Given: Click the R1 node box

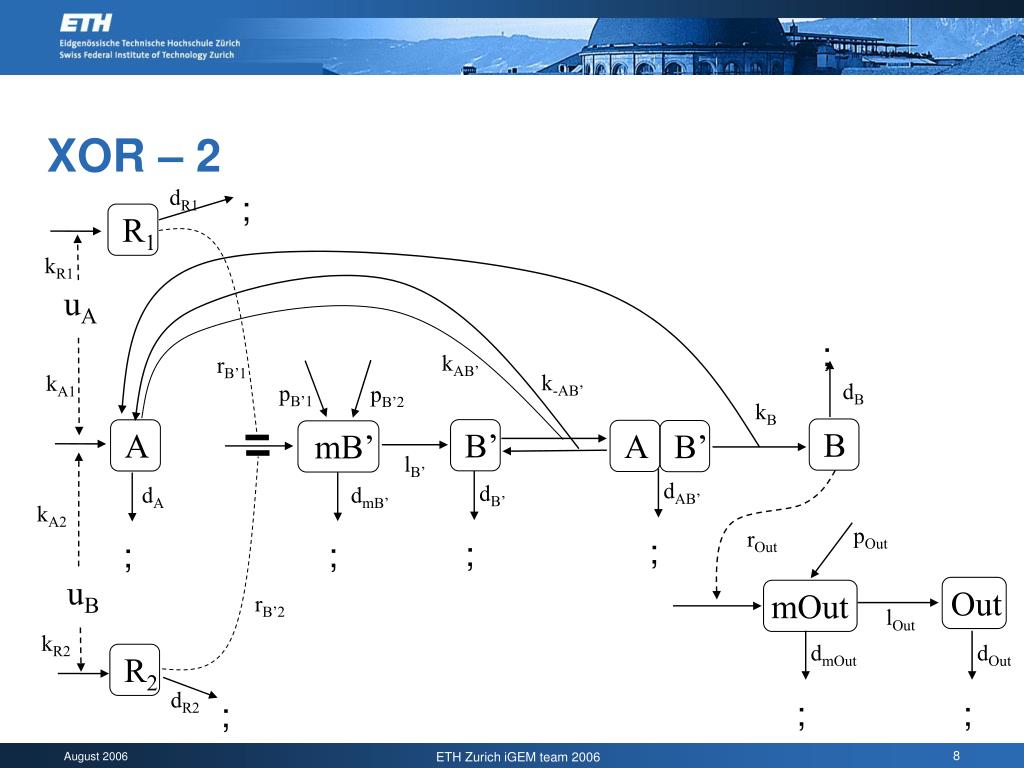Looking at the screenshot, I should tap(133, 229).
